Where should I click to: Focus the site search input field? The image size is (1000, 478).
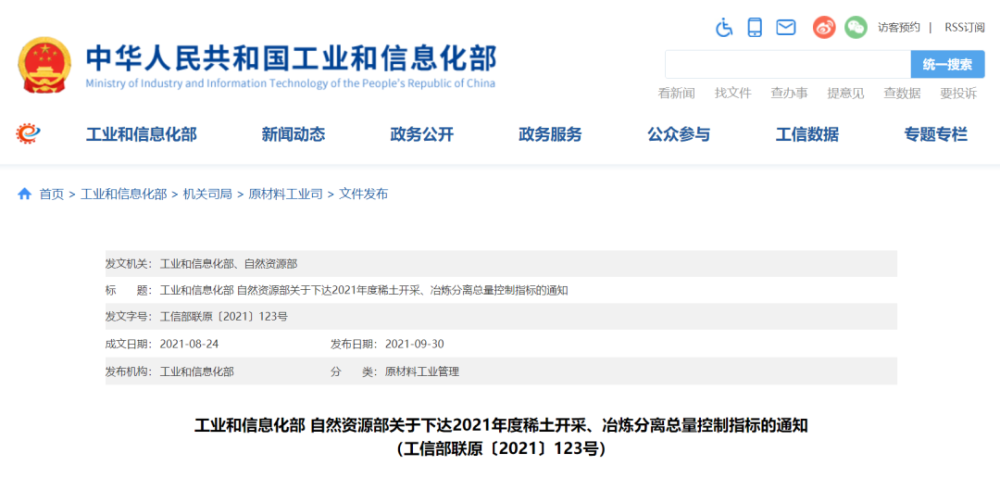click(x=788, y=64)
